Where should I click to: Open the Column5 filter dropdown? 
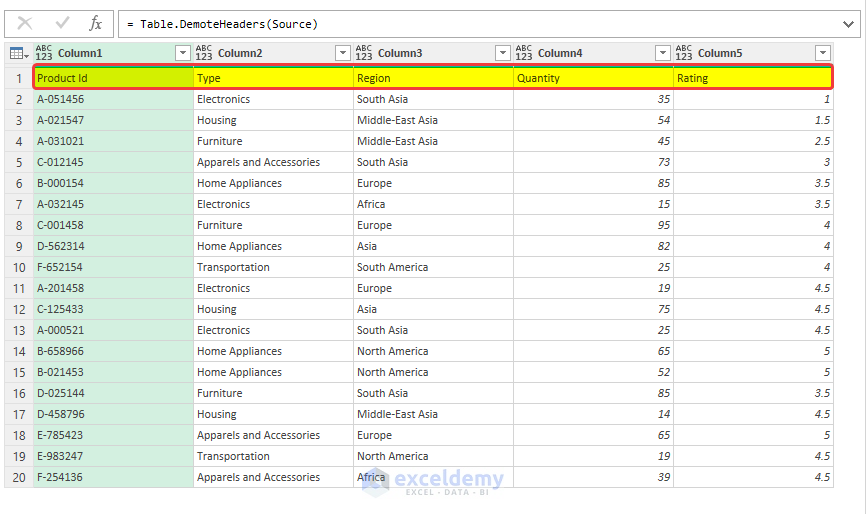(823, 53)
